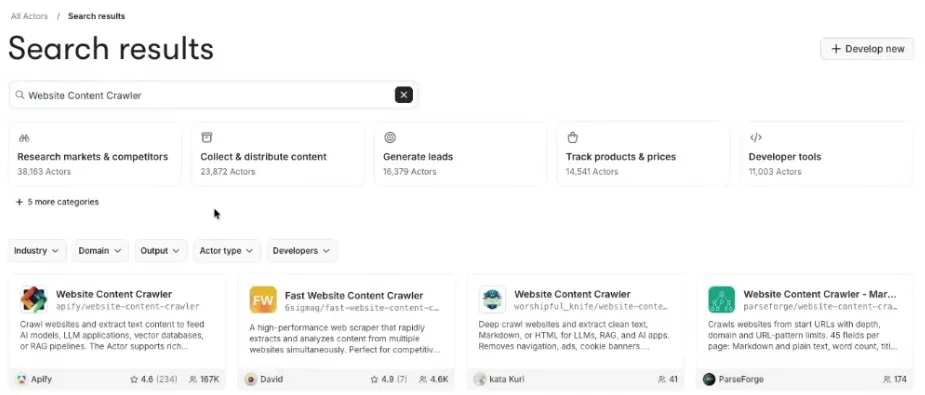Click 23,872 Actors count
This screenshot has width=925, height=395.
pos(228,172)
